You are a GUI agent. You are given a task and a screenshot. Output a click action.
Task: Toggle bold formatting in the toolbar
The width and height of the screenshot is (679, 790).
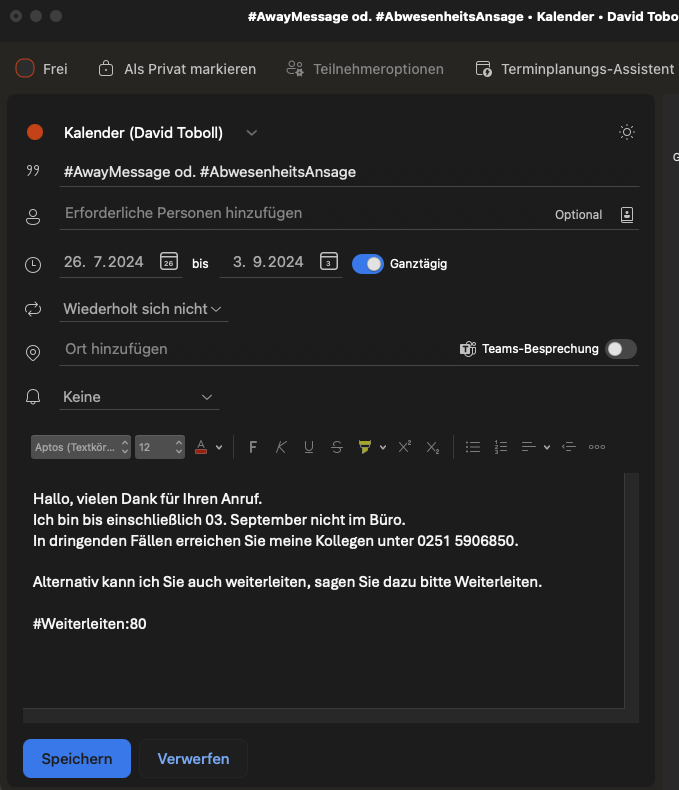[253, 447]
